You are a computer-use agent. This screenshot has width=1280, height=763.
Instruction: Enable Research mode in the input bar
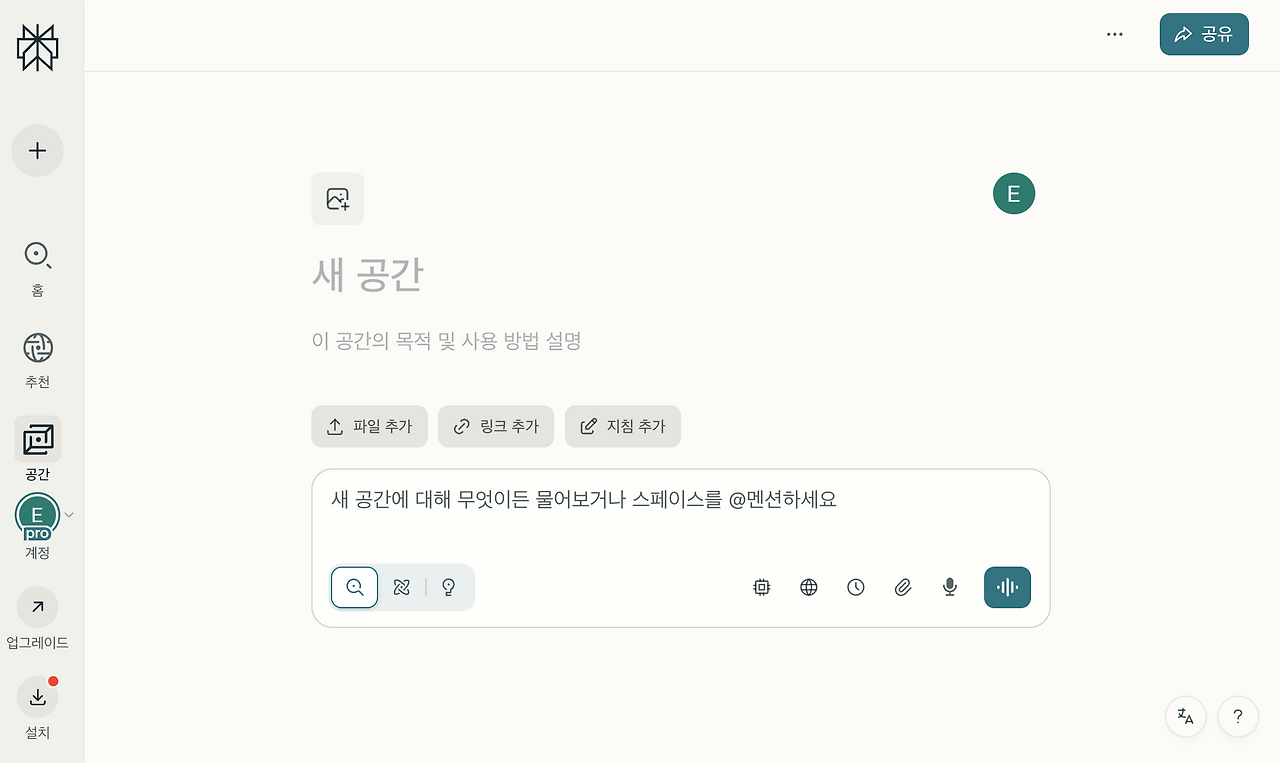tap(401, 587)
